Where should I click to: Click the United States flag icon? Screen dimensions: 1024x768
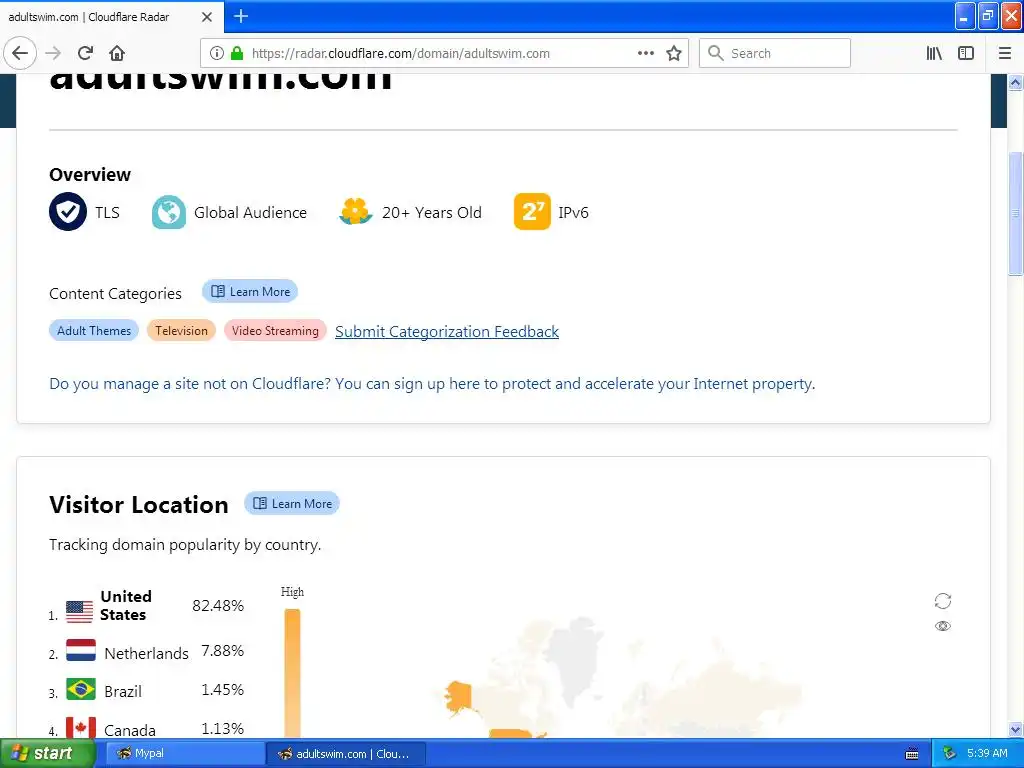[80, 612]
